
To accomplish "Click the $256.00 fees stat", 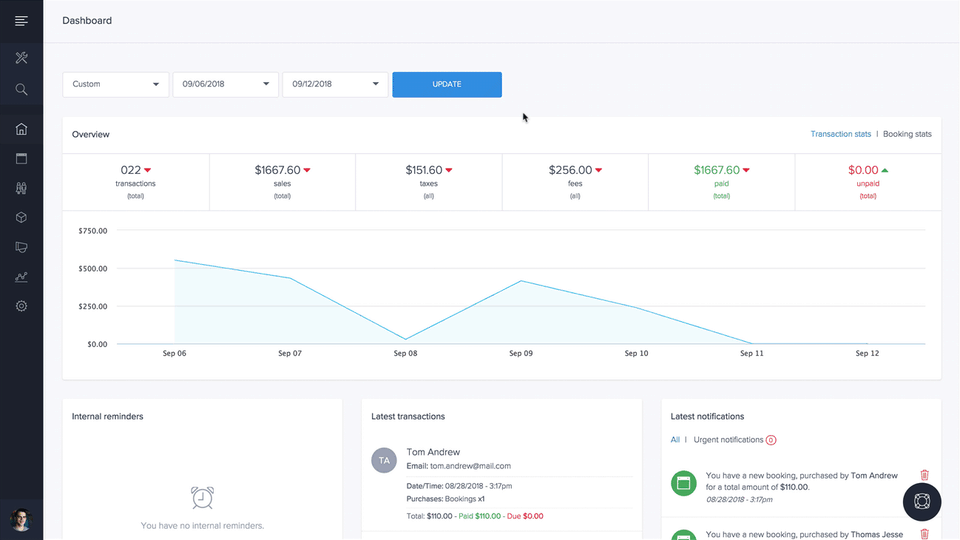I will (x=575, y=182).
